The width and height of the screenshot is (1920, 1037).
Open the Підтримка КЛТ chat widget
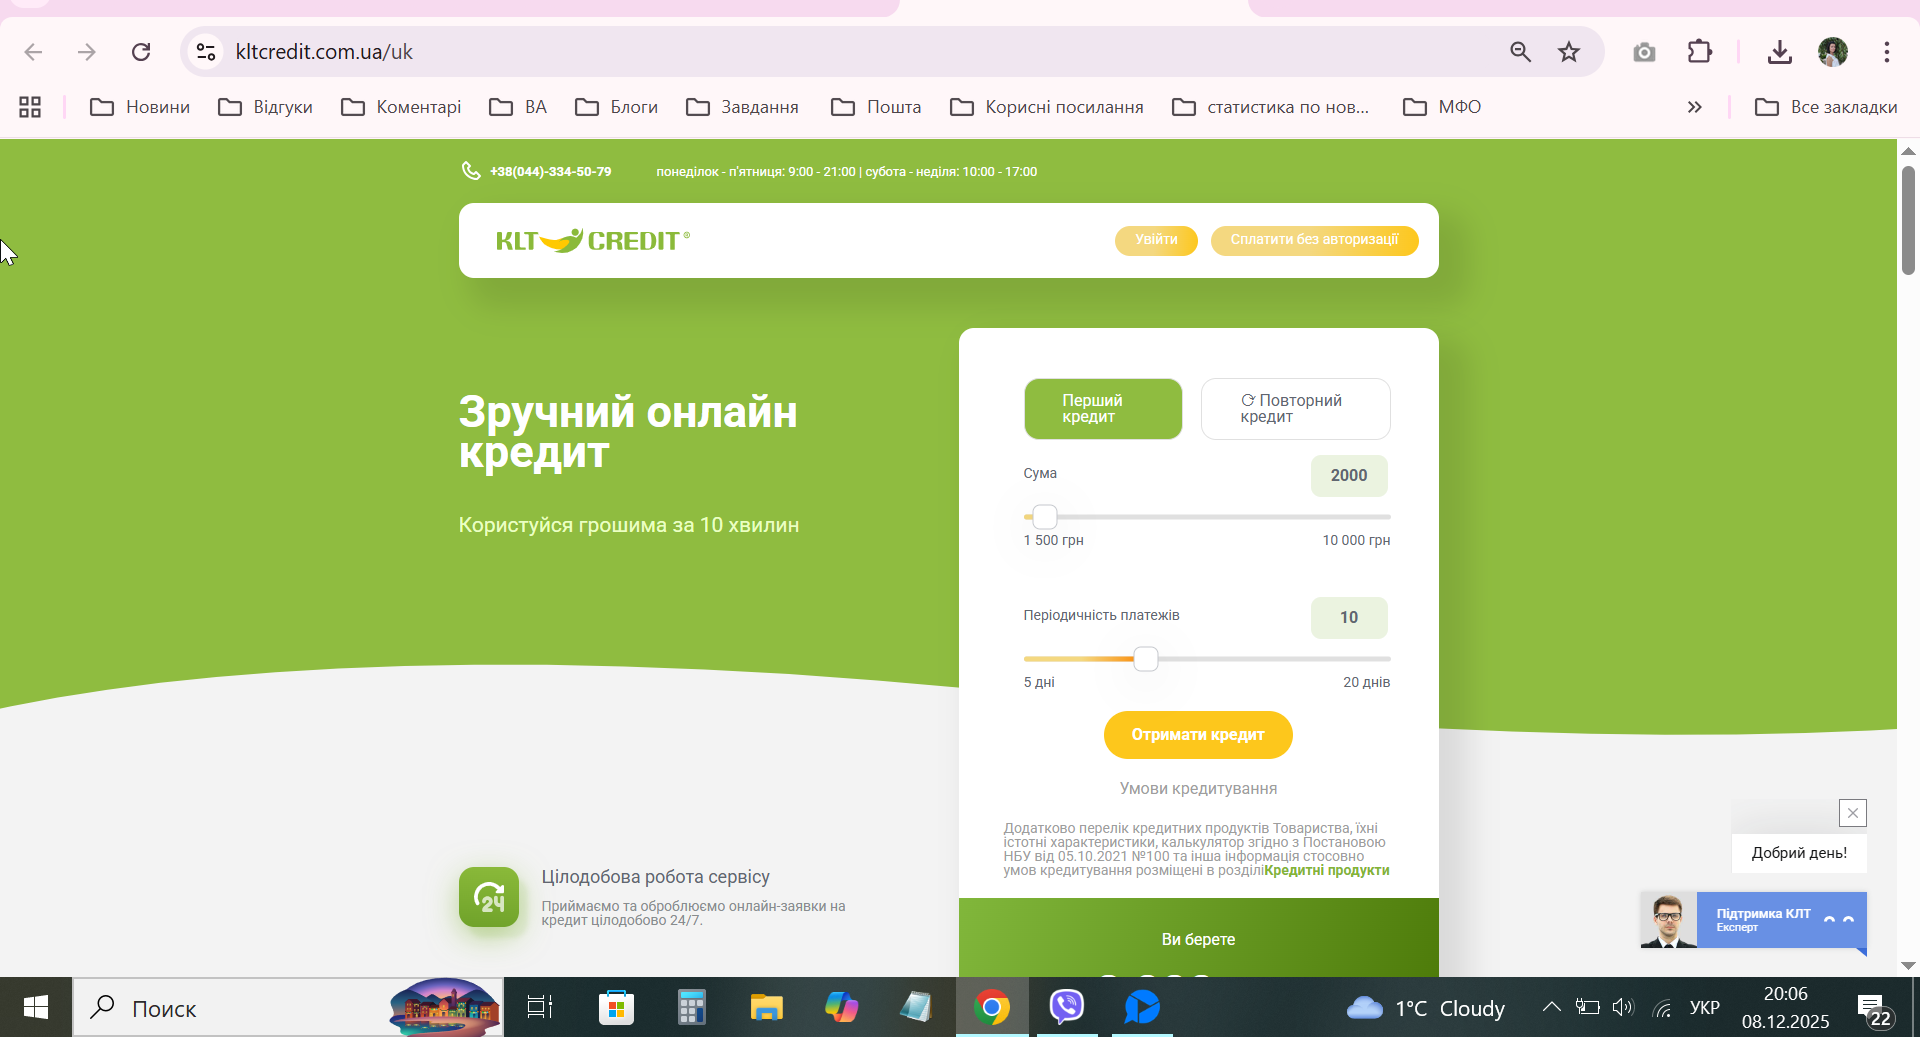point(1754,920)
